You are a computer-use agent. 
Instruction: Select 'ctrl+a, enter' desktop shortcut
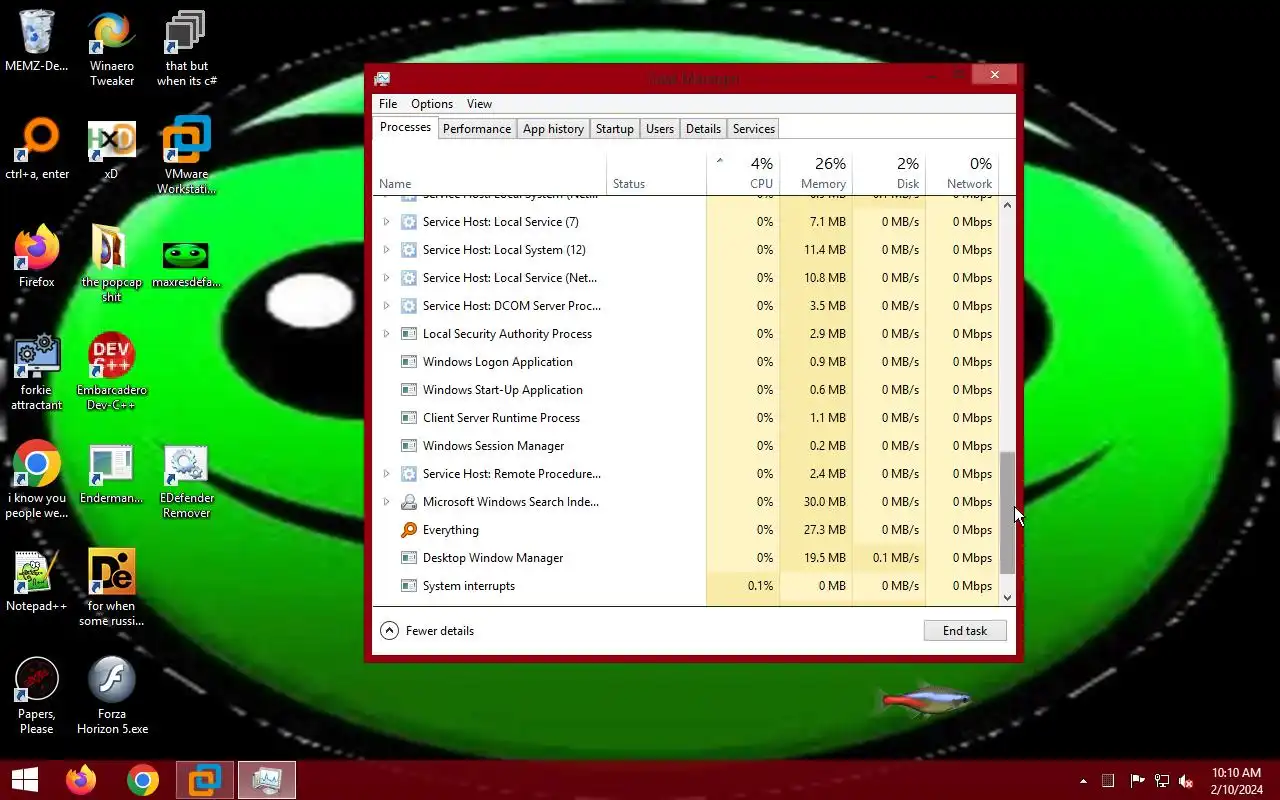tap(37, 149)
